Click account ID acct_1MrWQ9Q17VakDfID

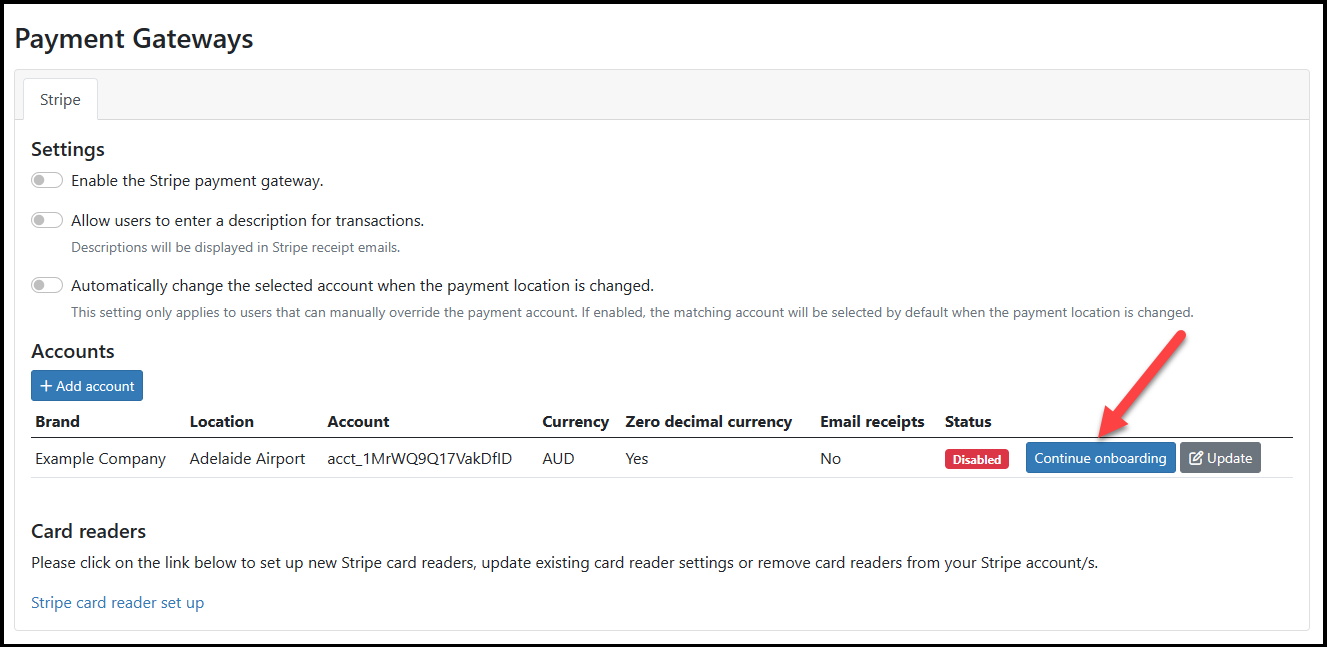pos(420,458)
